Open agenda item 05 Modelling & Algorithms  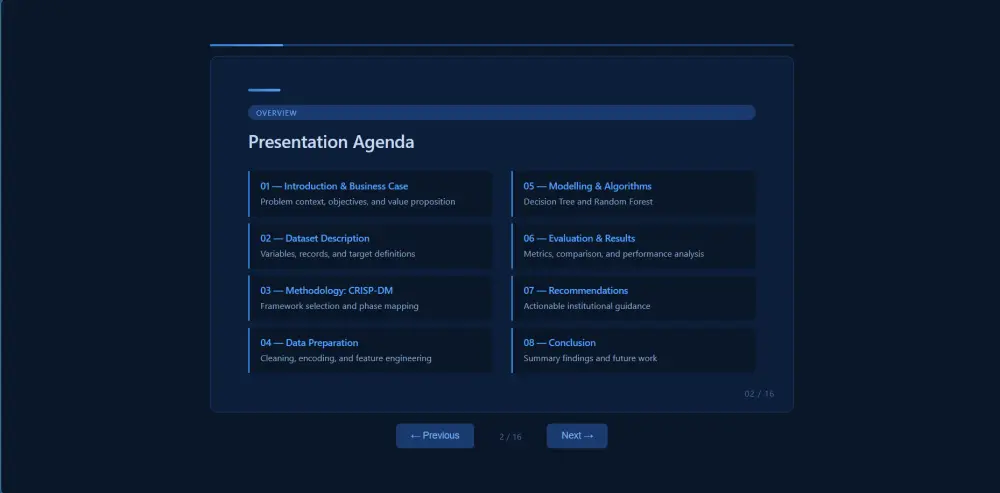click(x=633, y=194)
